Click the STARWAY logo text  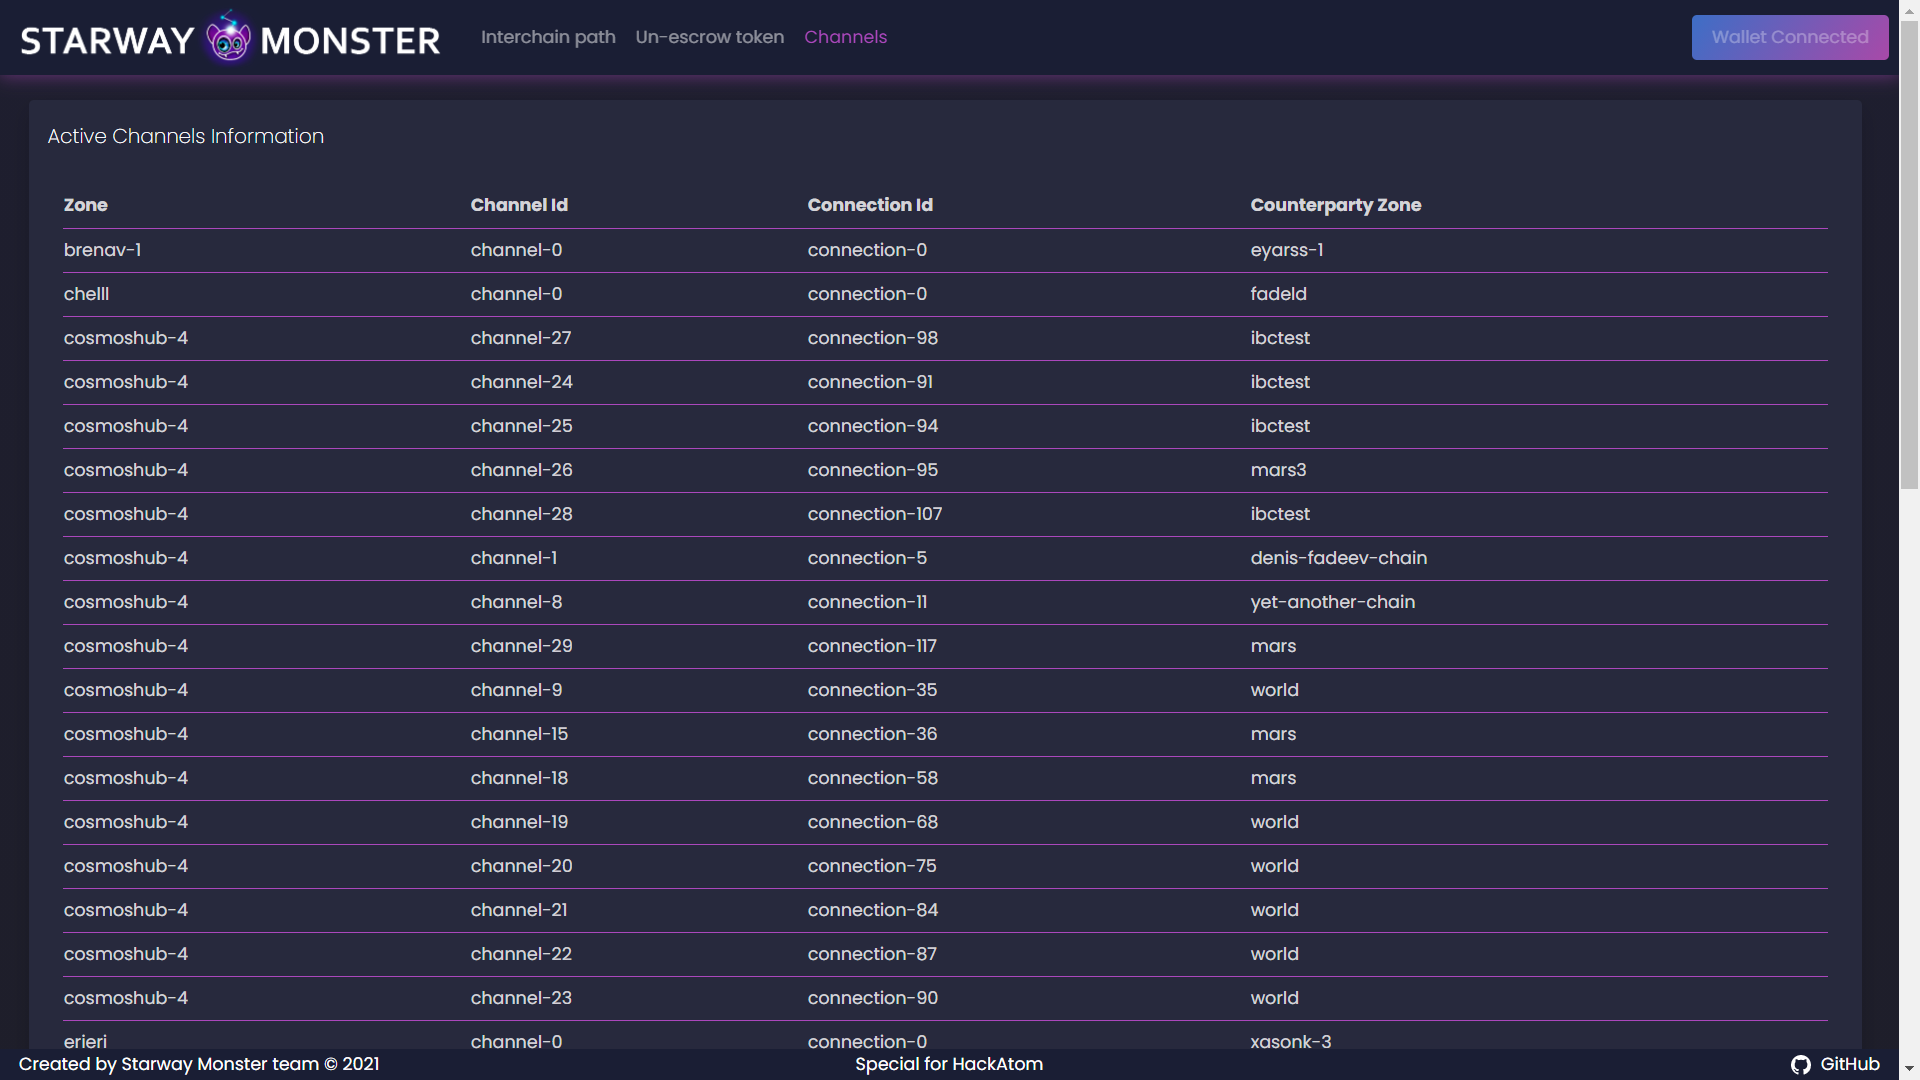tap(107, 41)
